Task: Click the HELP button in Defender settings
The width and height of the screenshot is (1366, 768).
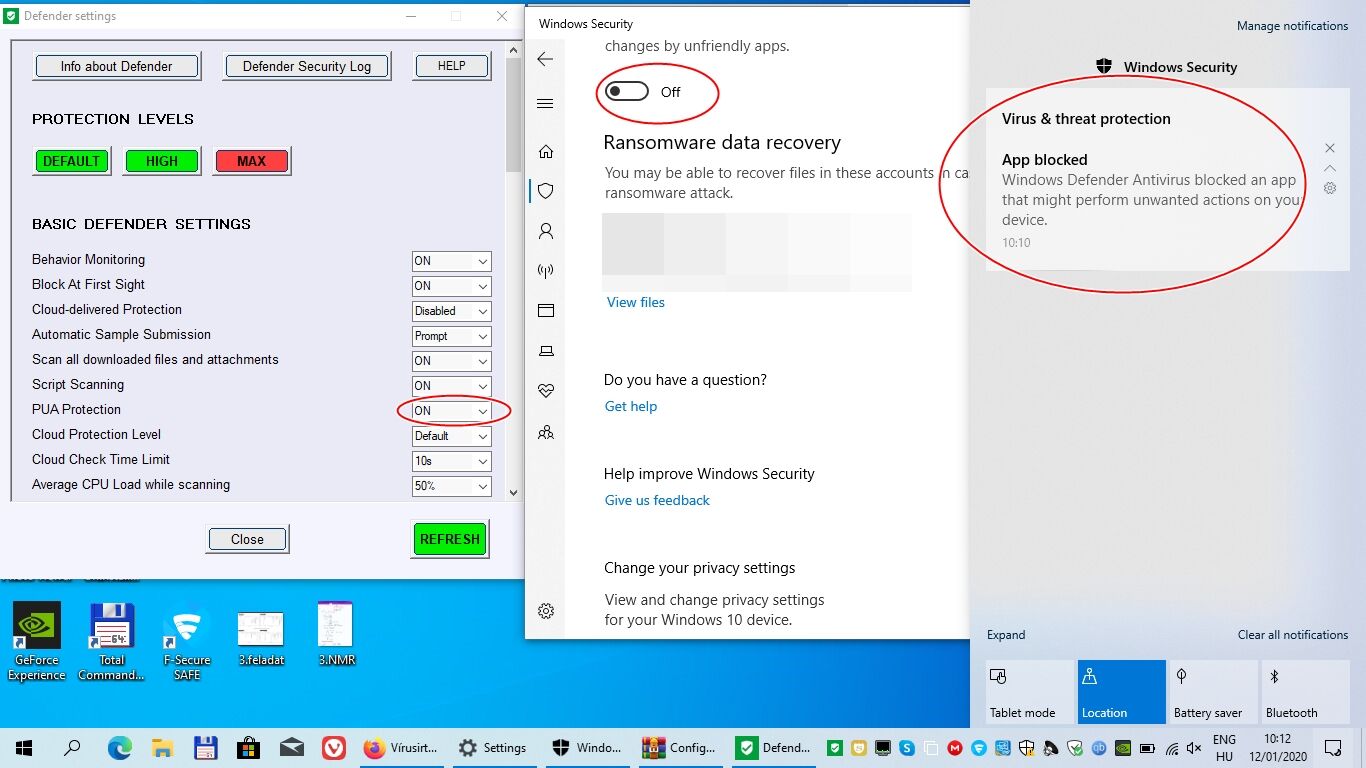Action: coord(451,66)
